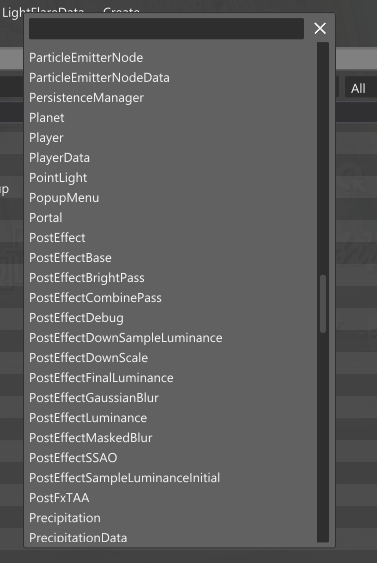Select PostEffectSSAO entry
This screenshot has height=563, width=377.
pyautogui.click(x=73, y=458)
